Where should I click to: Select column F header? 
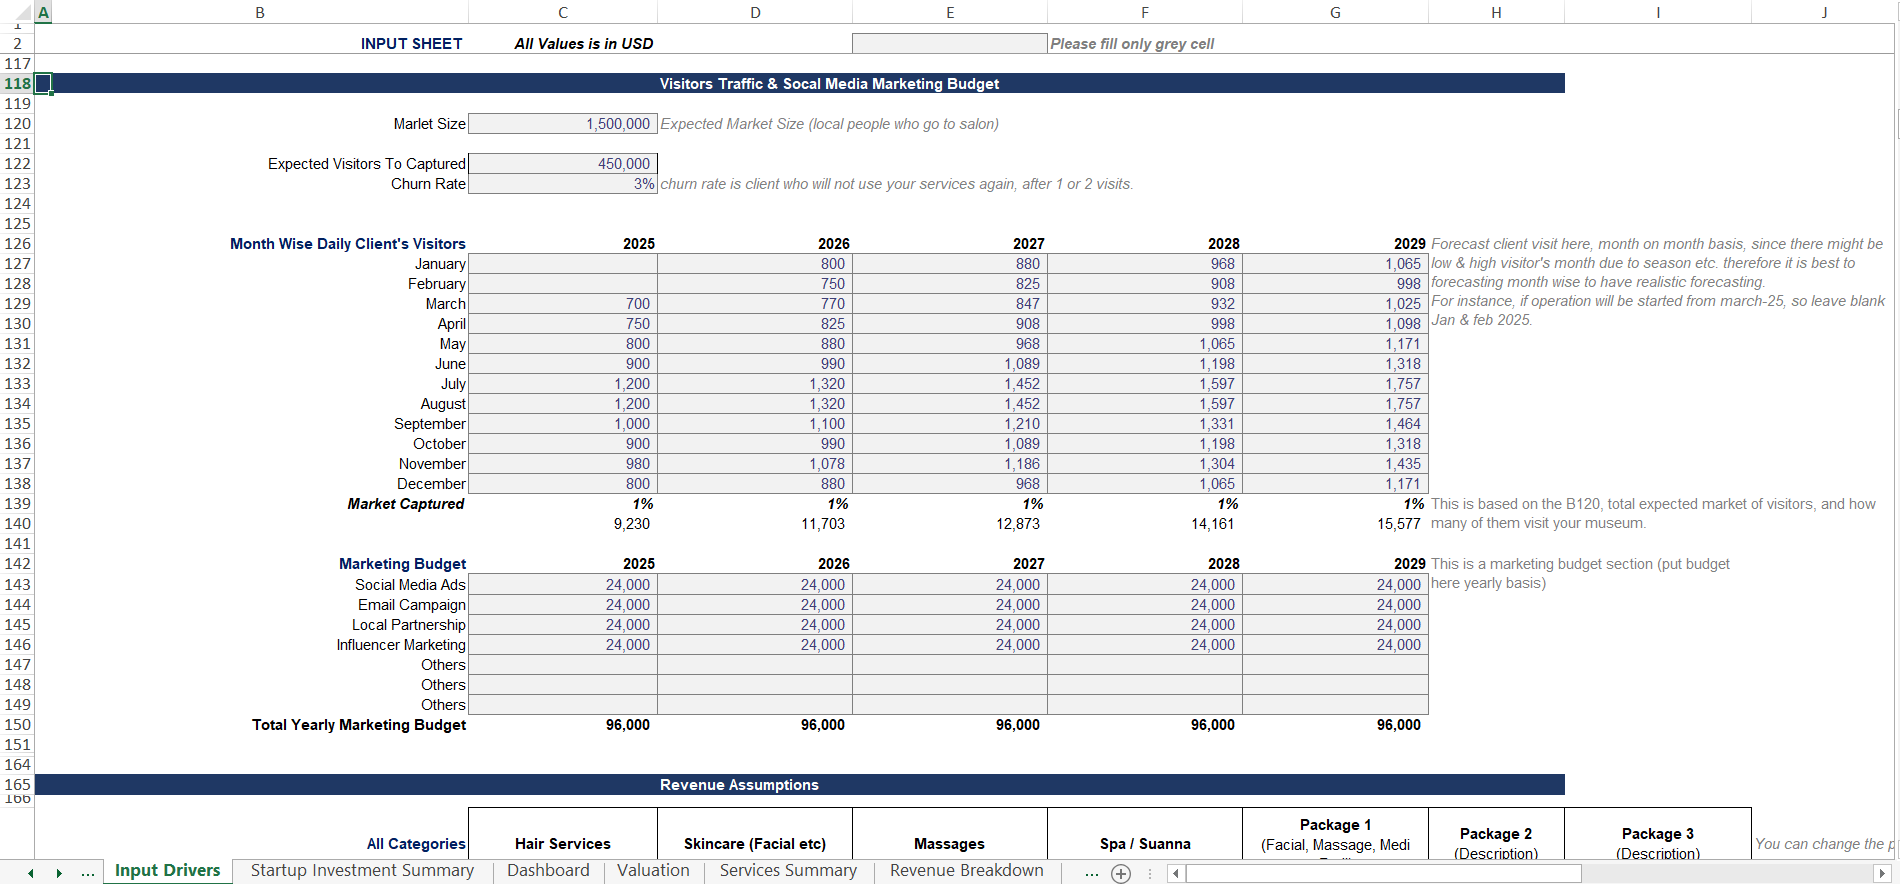point(1145,12)
